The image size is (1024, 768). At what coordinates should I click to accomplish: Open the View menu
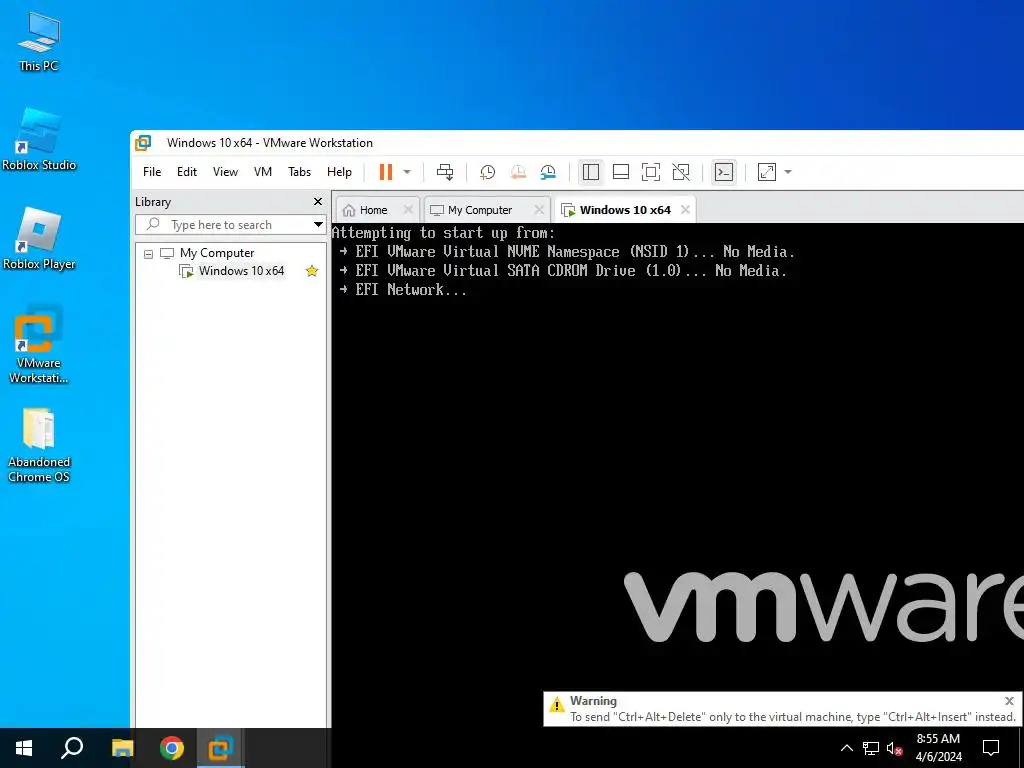(x=225, y=172)
